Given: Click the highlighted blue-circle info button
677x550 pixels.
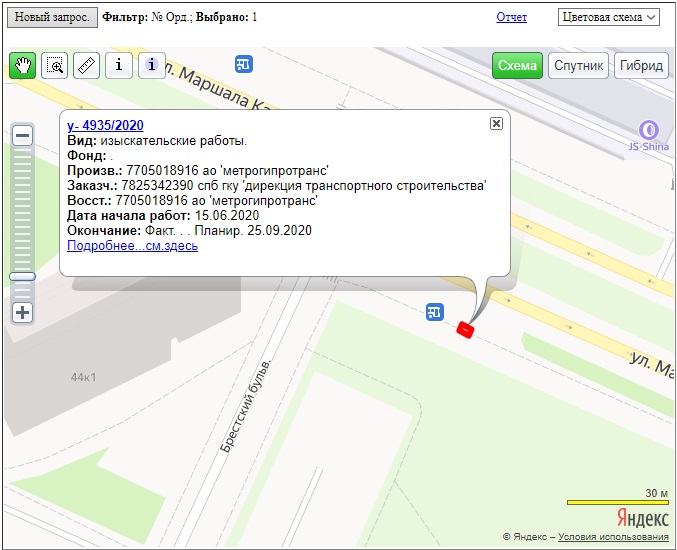Looking at the screenshot, I should [151, 66].
